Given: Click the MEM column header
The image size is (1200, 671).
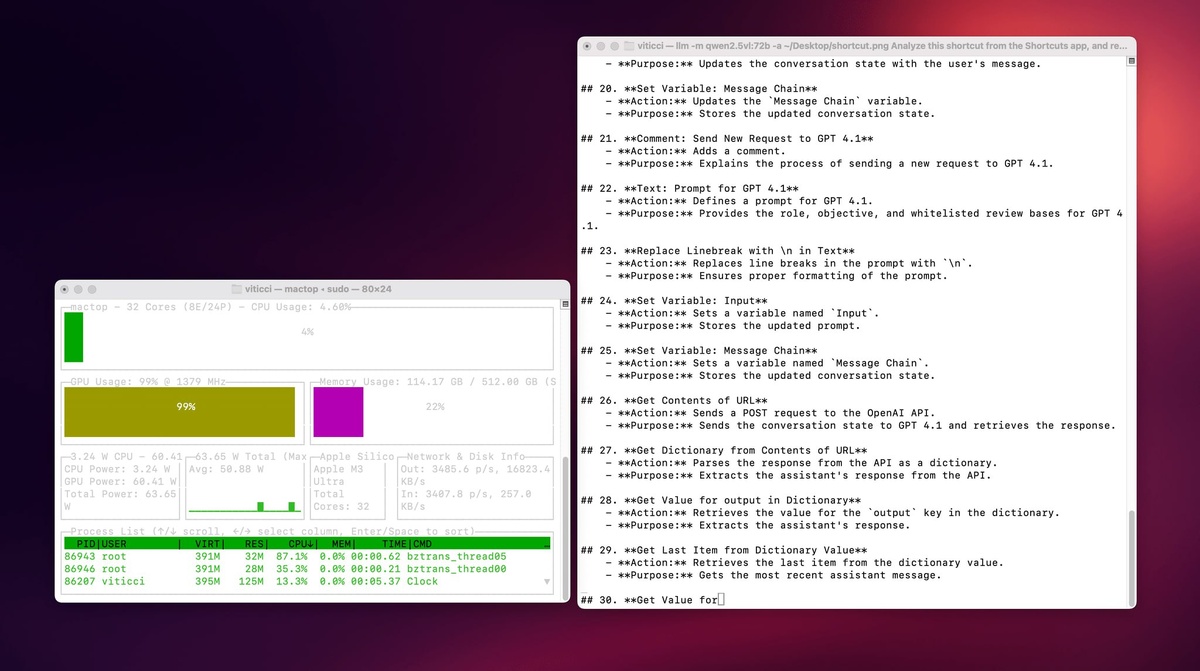Looking at the screenshot, I should [343, 544].
